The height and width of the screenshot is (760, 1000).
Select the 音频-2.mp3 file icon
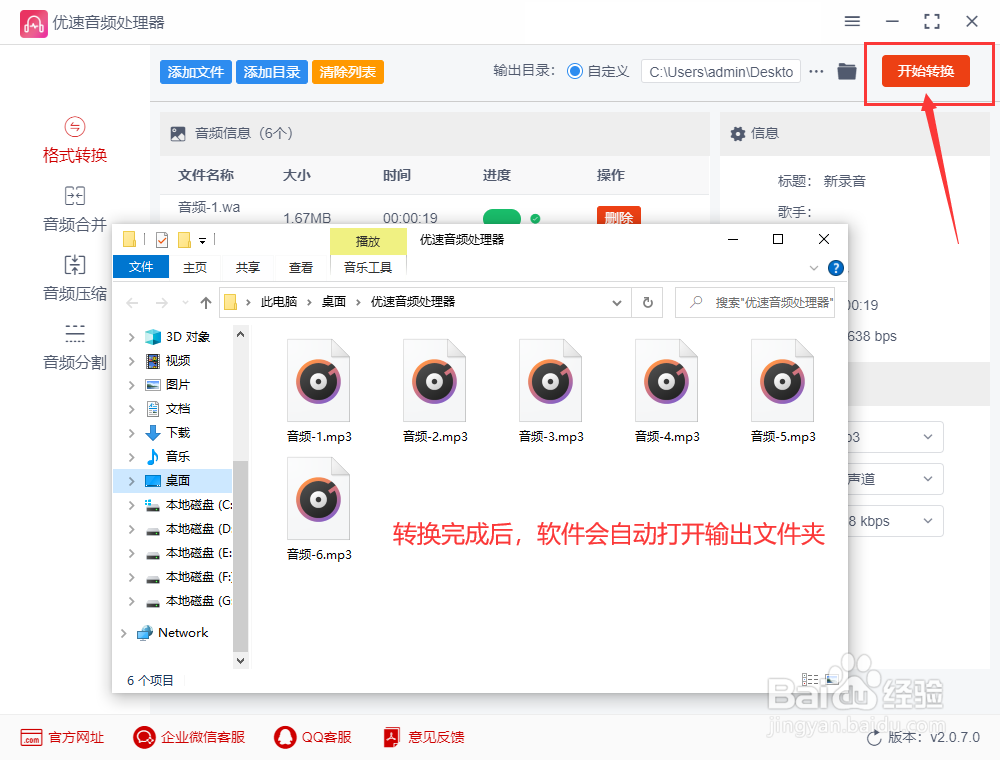click(434, 381)
